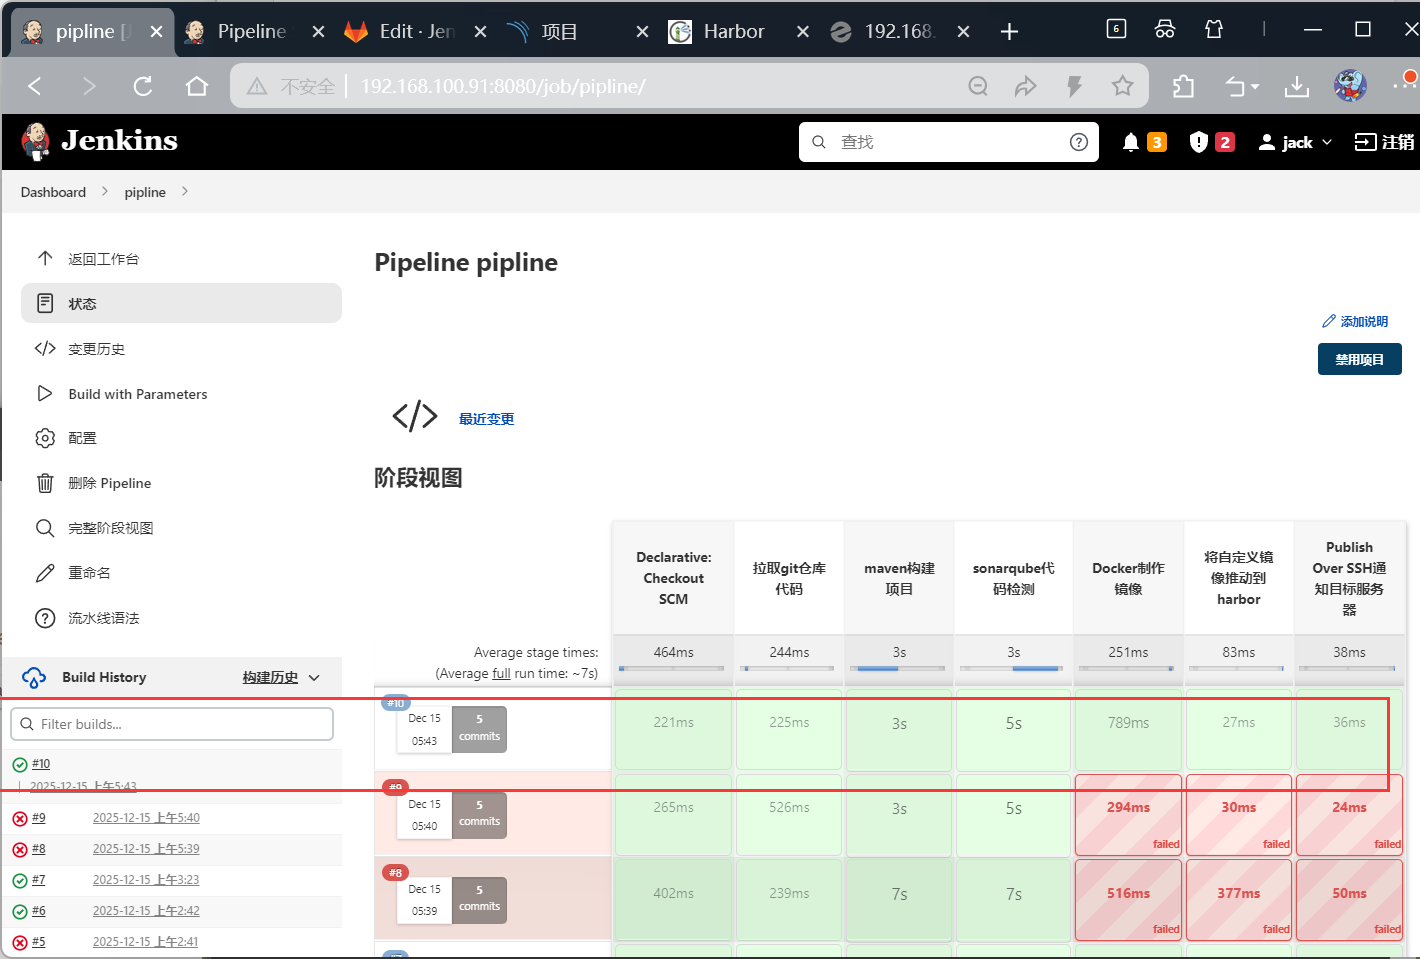This screenshot has height=959, width=1420.
Task: Click 789ms Docker stage cell of #10
Action: click(x=1128, y=729)
